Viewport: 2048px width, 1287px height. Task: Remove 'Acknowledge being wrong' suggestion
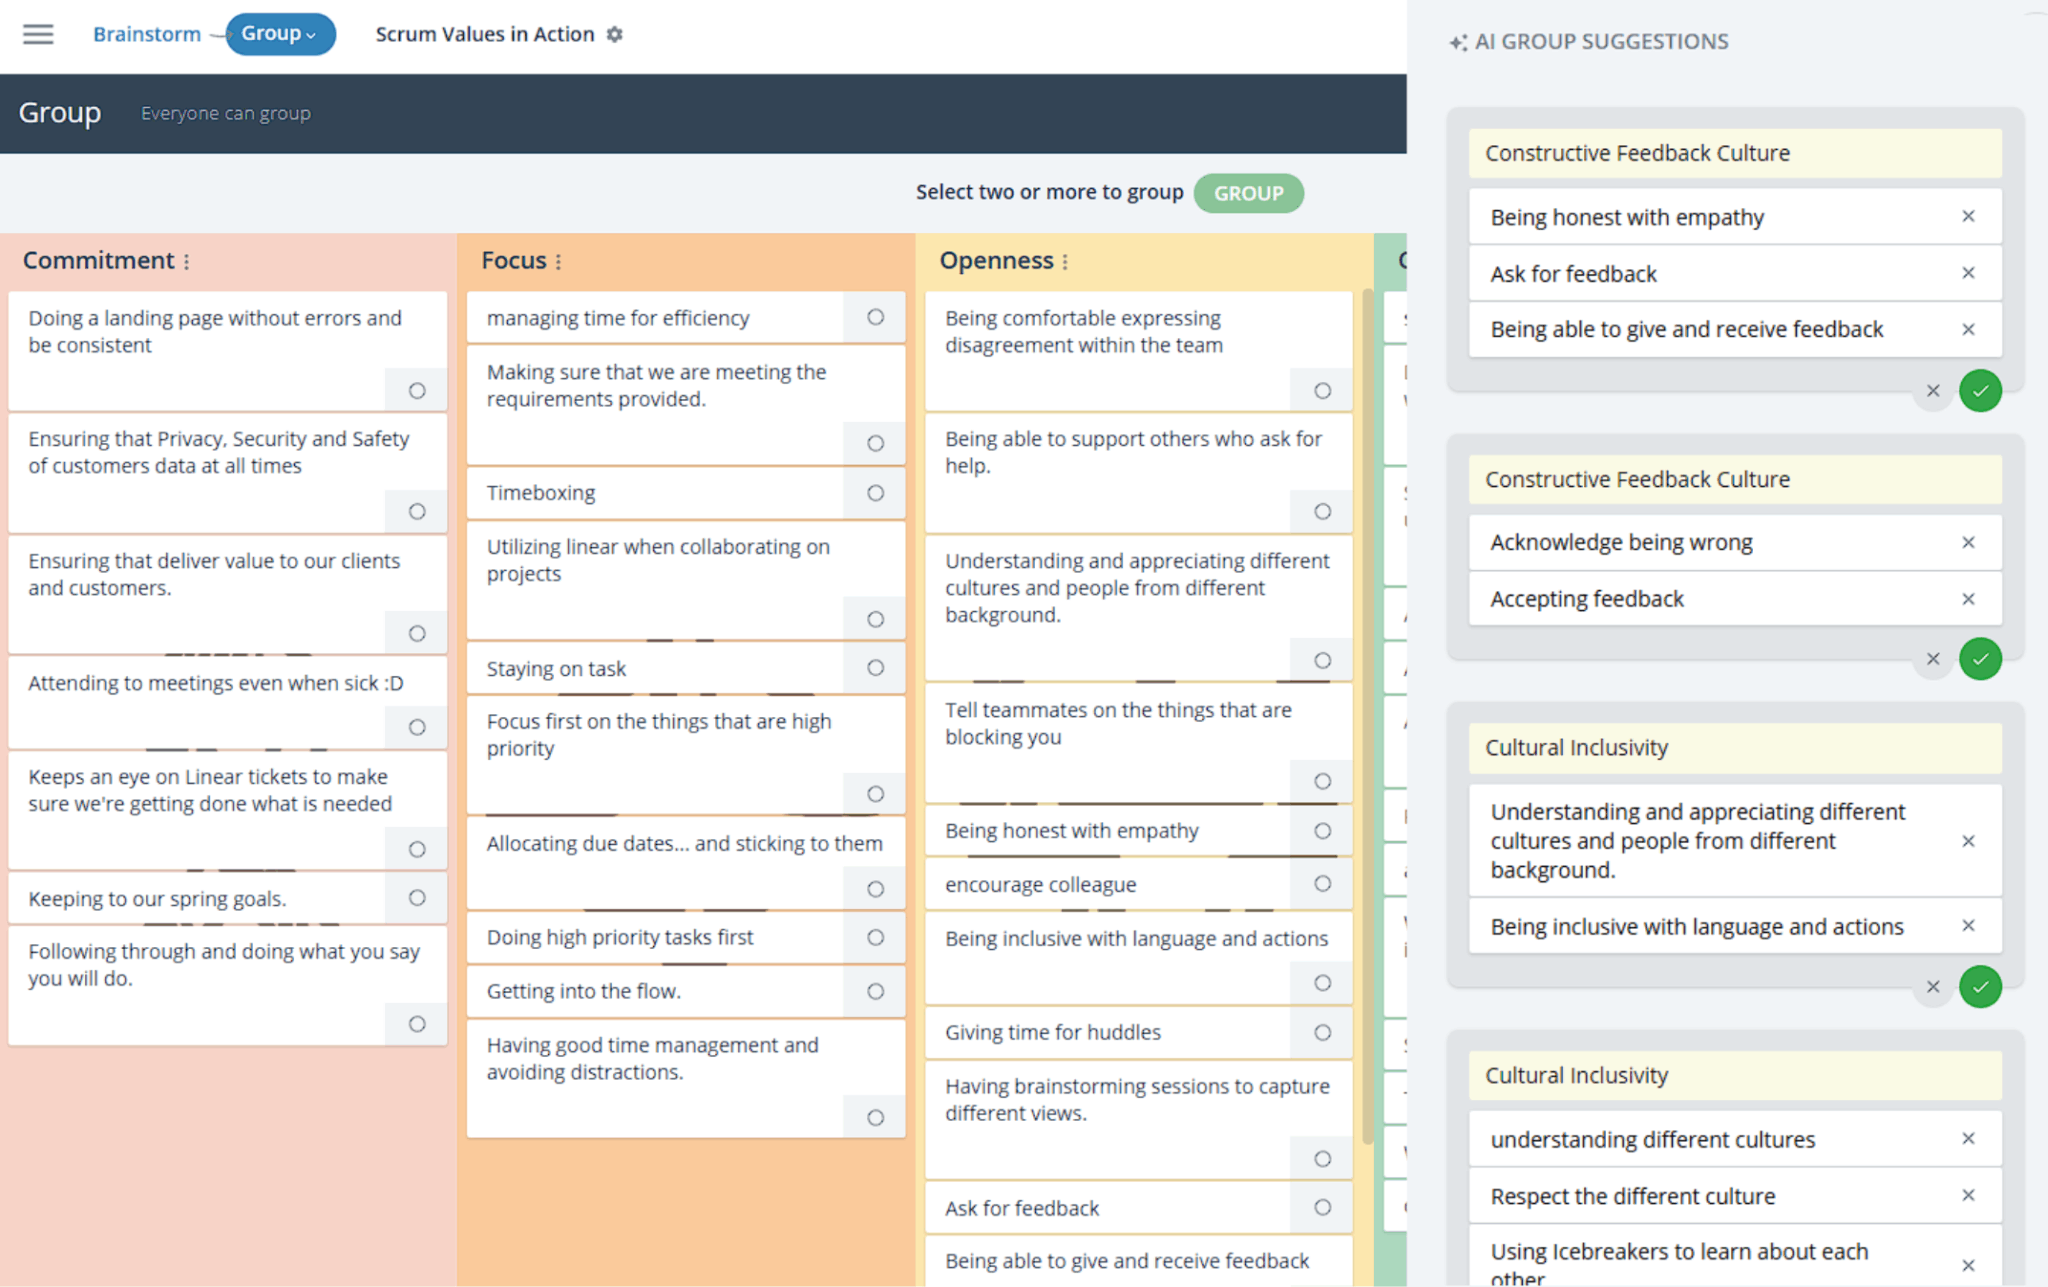1968,542
